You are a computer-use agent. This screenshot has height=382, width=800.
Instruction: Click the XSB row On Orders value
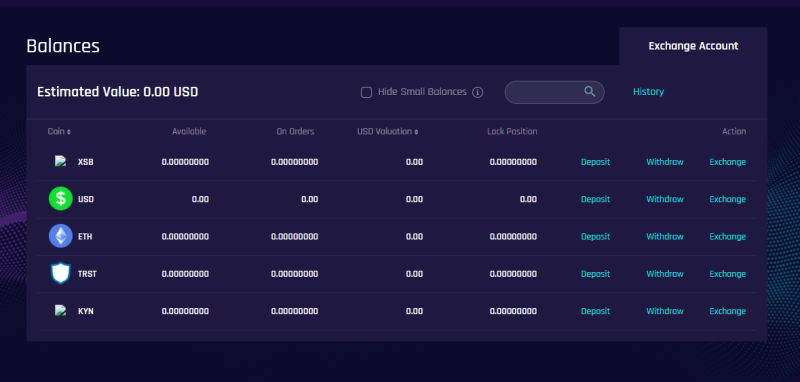[x=294, y=162]
